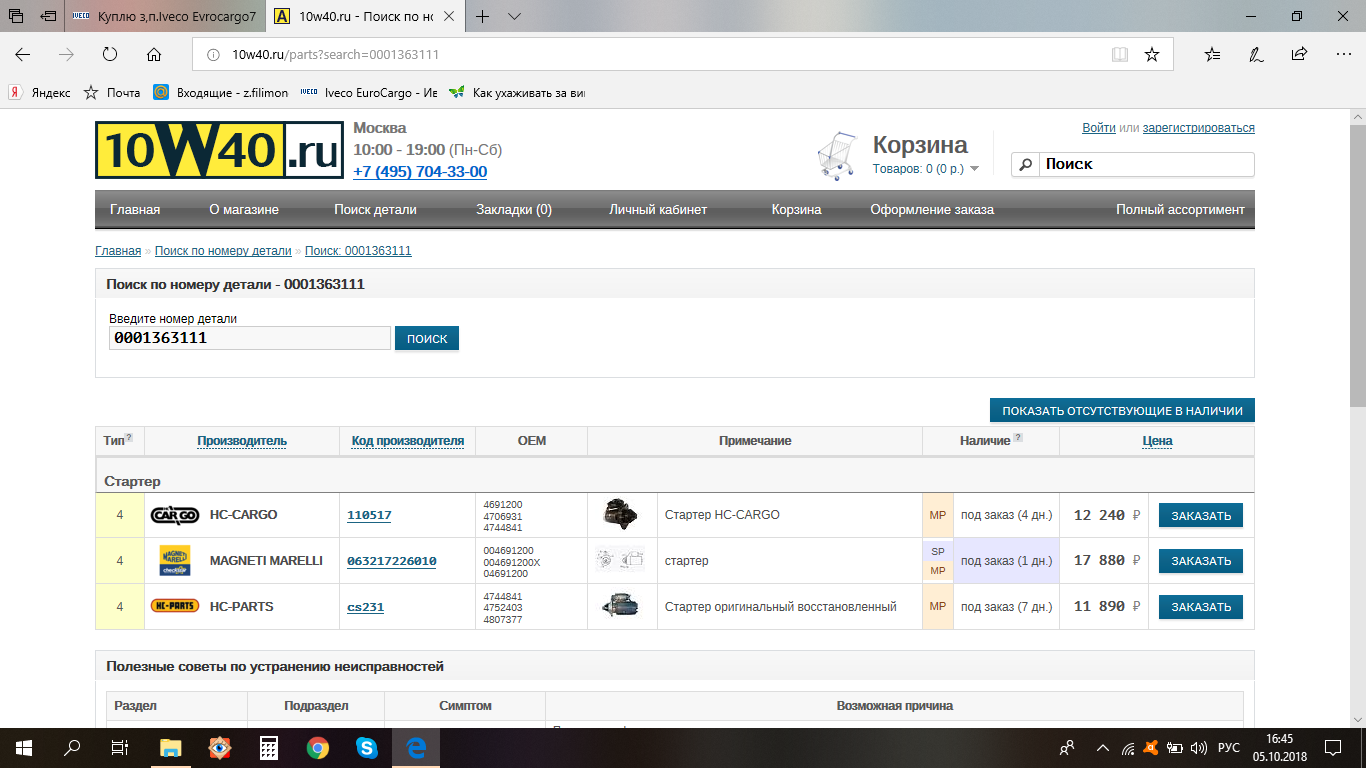This screenshot has height=768, width=1366.
Task: Open the HC-PARTS starter photo thumbnail
Action: tap(621, 606)
